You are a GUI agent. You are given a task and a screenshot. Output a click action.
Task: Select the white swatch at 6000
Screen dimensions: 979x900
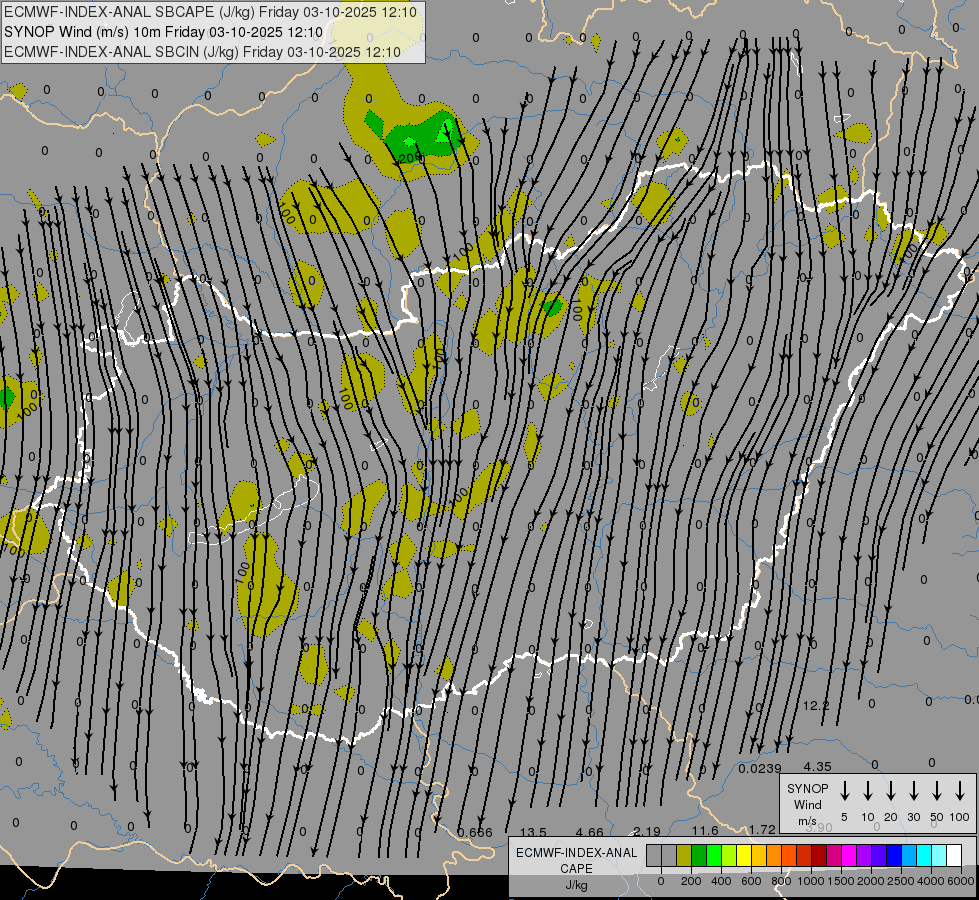click(954, 855)
